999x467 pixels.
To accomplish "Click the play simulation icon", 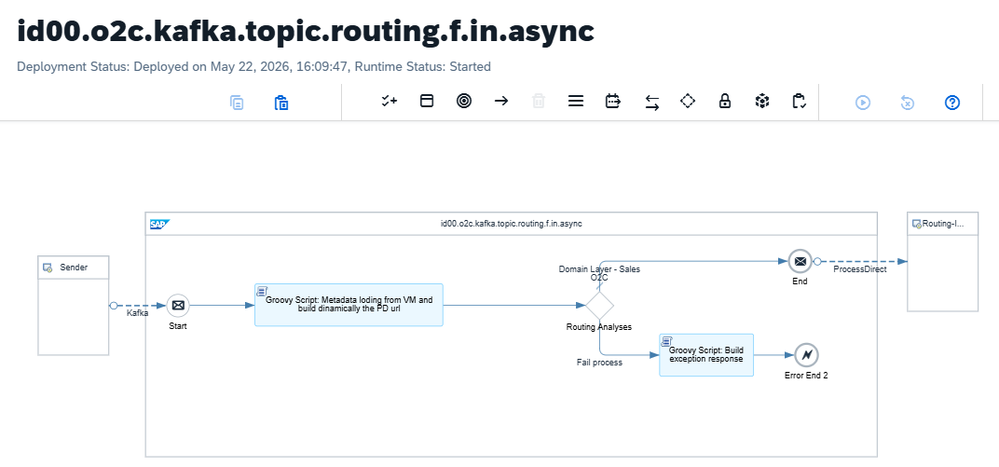I will pos(863,102).
